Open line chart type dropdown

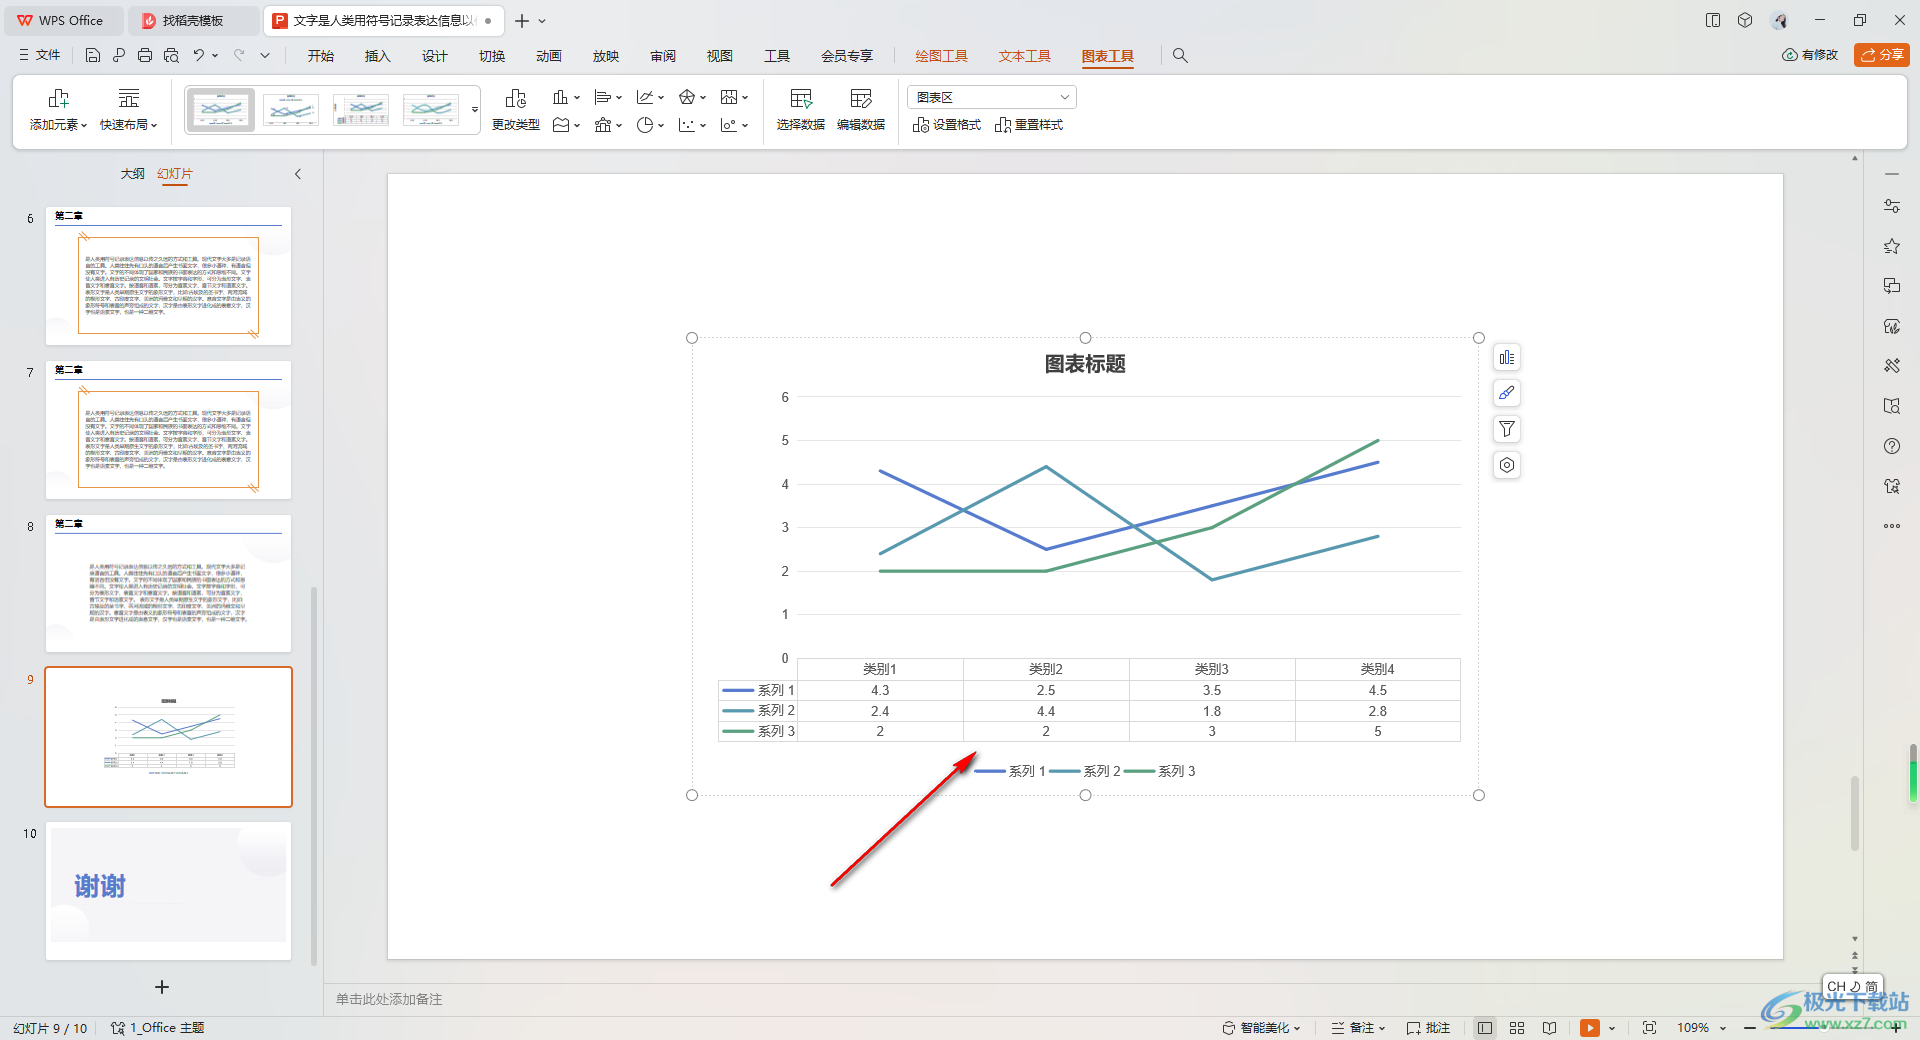coord(650,97)
